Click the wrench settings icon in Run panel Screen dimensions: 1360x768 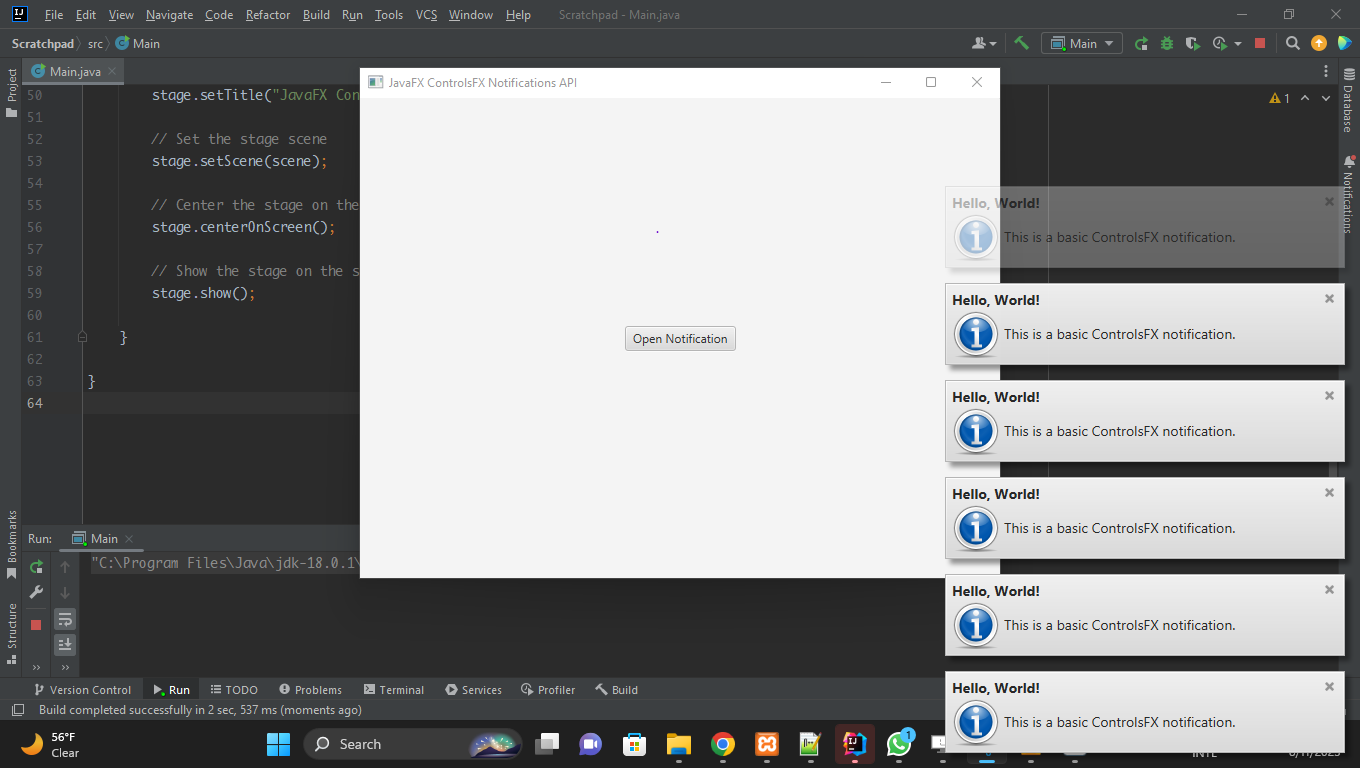coord(36,592)
